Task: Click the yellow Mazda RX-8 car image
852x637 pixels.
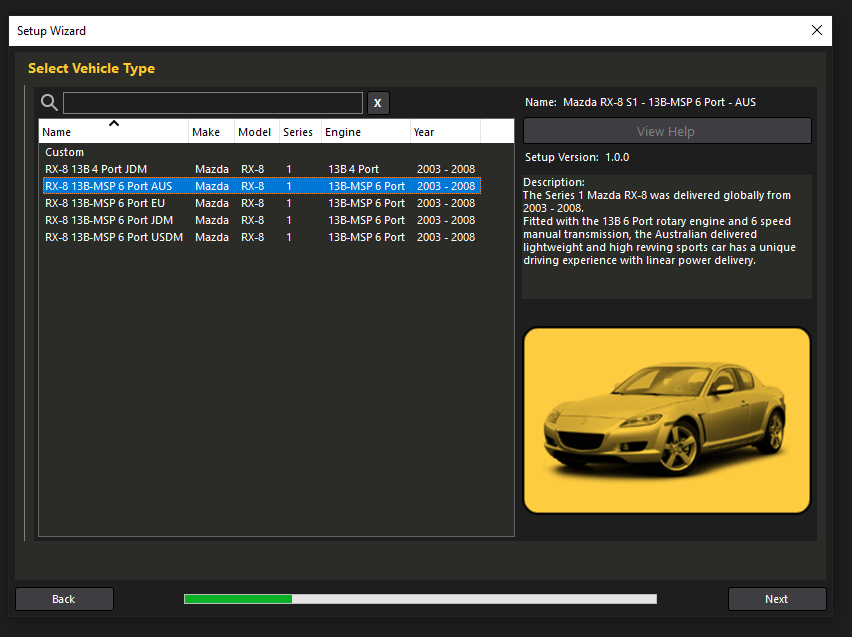Action: [667, 420]
